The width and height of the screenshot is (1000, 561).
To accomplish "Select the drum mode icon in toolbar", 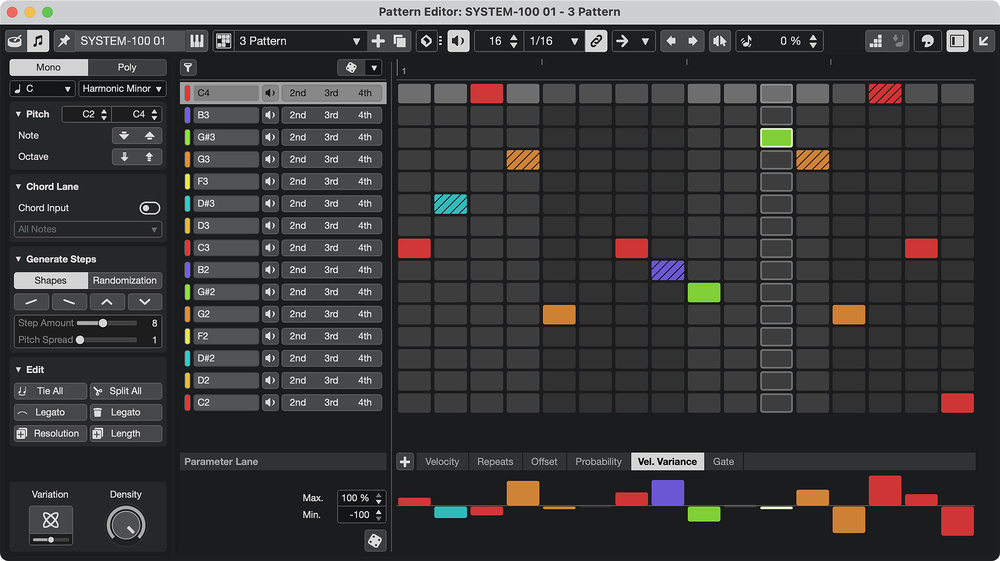I will tap(15, 41).
